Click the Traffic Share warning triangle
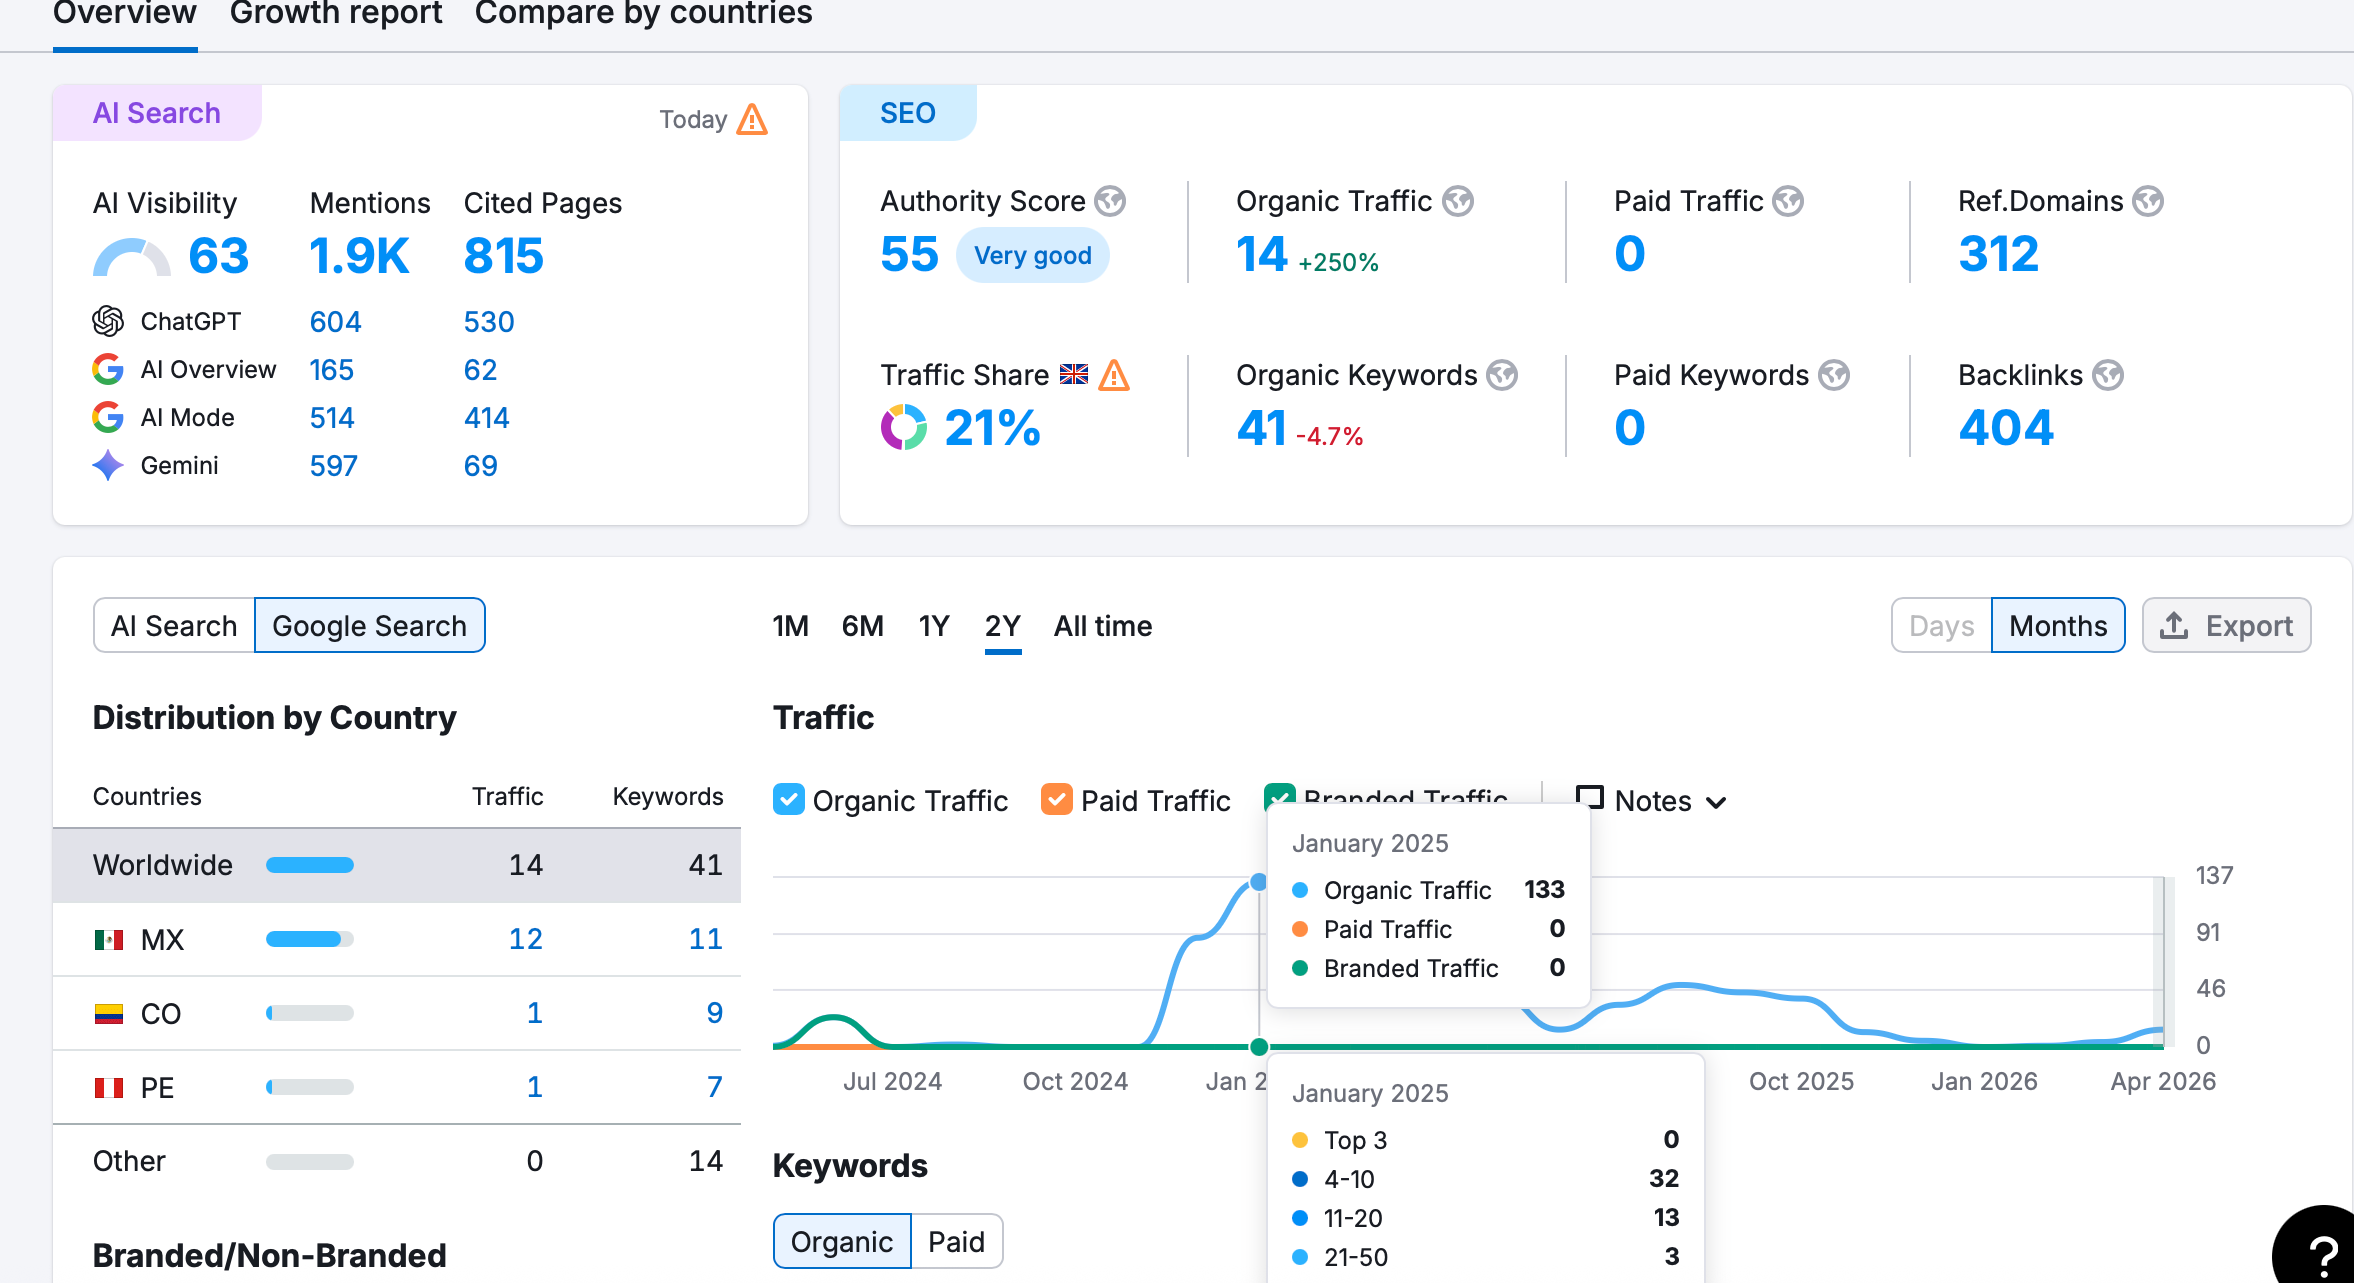The height and width of the screenshot is (1283, 2354). [x=1114, y=375]
